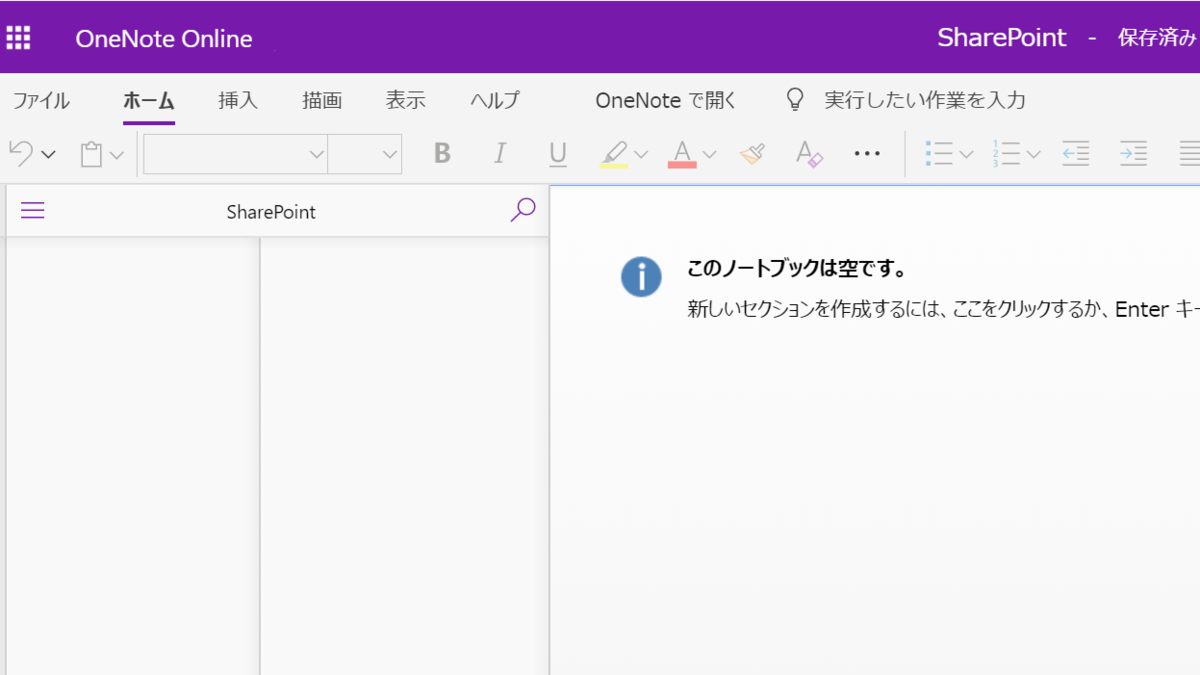Screen dimensions: 1200x675
Task: Select the Format Painter brush icon
Action: click(752, 154)
